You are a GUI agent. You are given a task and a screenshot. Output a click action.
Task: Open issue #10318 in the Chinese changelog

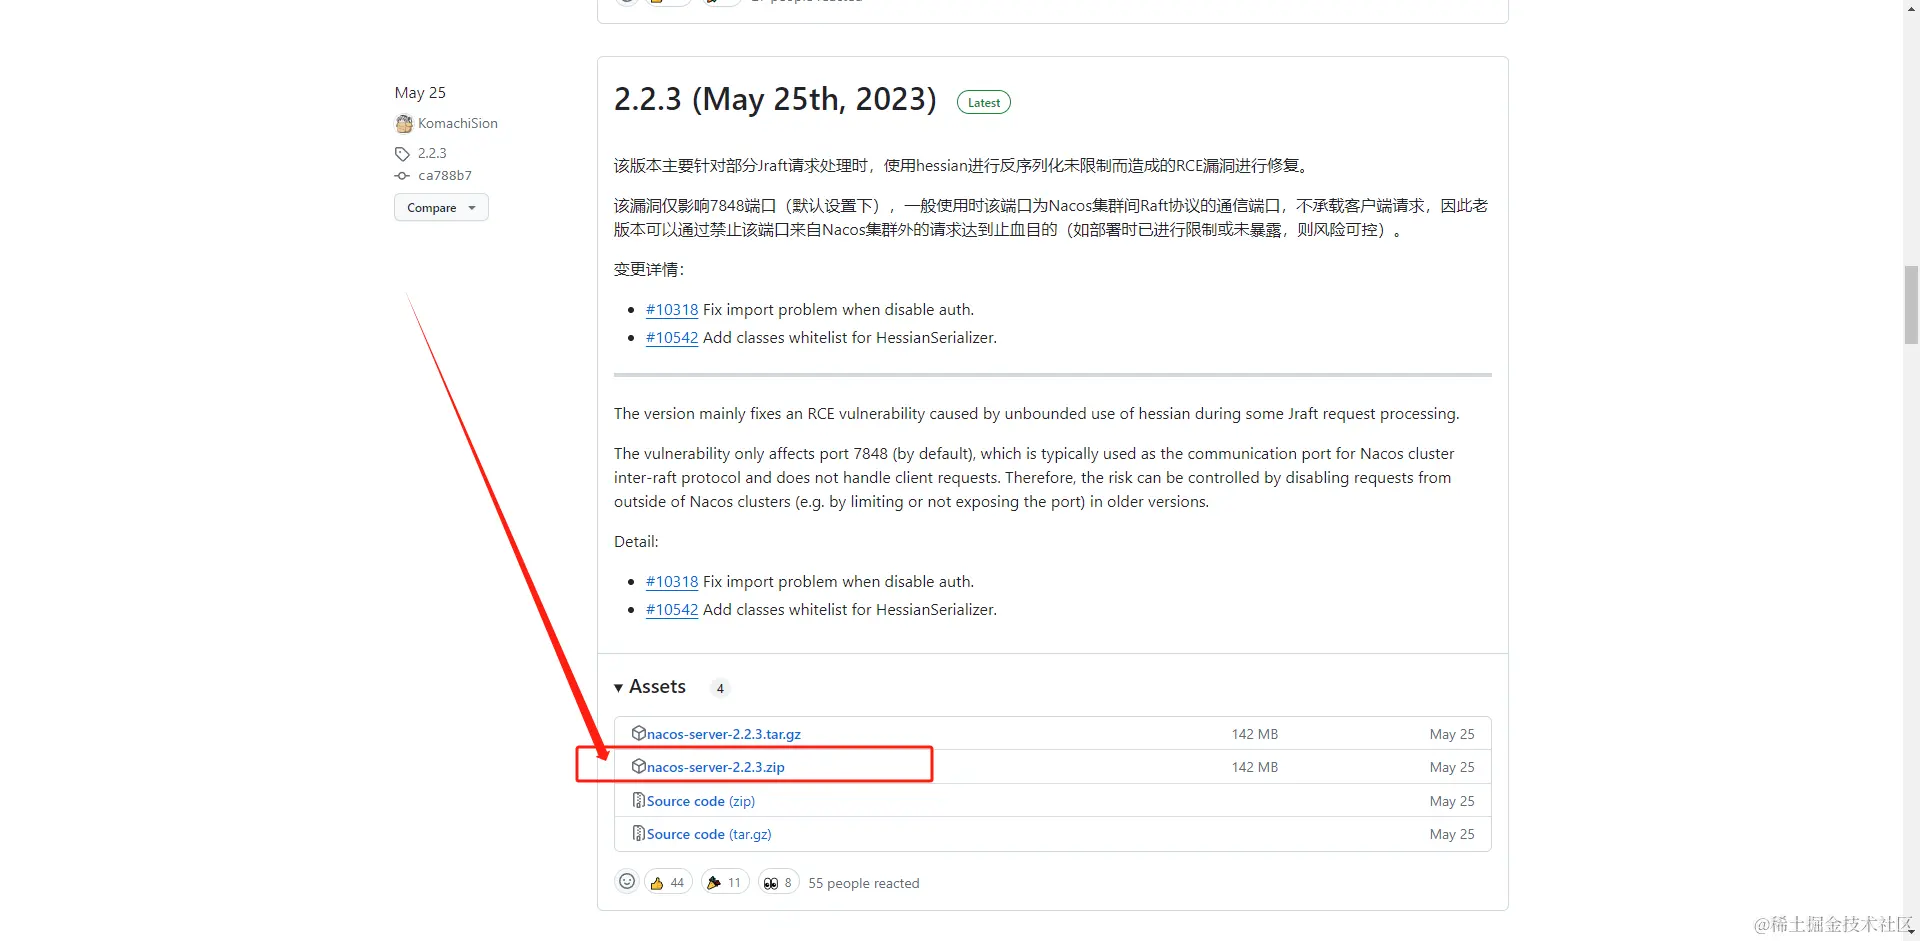(x=672, y=310)
